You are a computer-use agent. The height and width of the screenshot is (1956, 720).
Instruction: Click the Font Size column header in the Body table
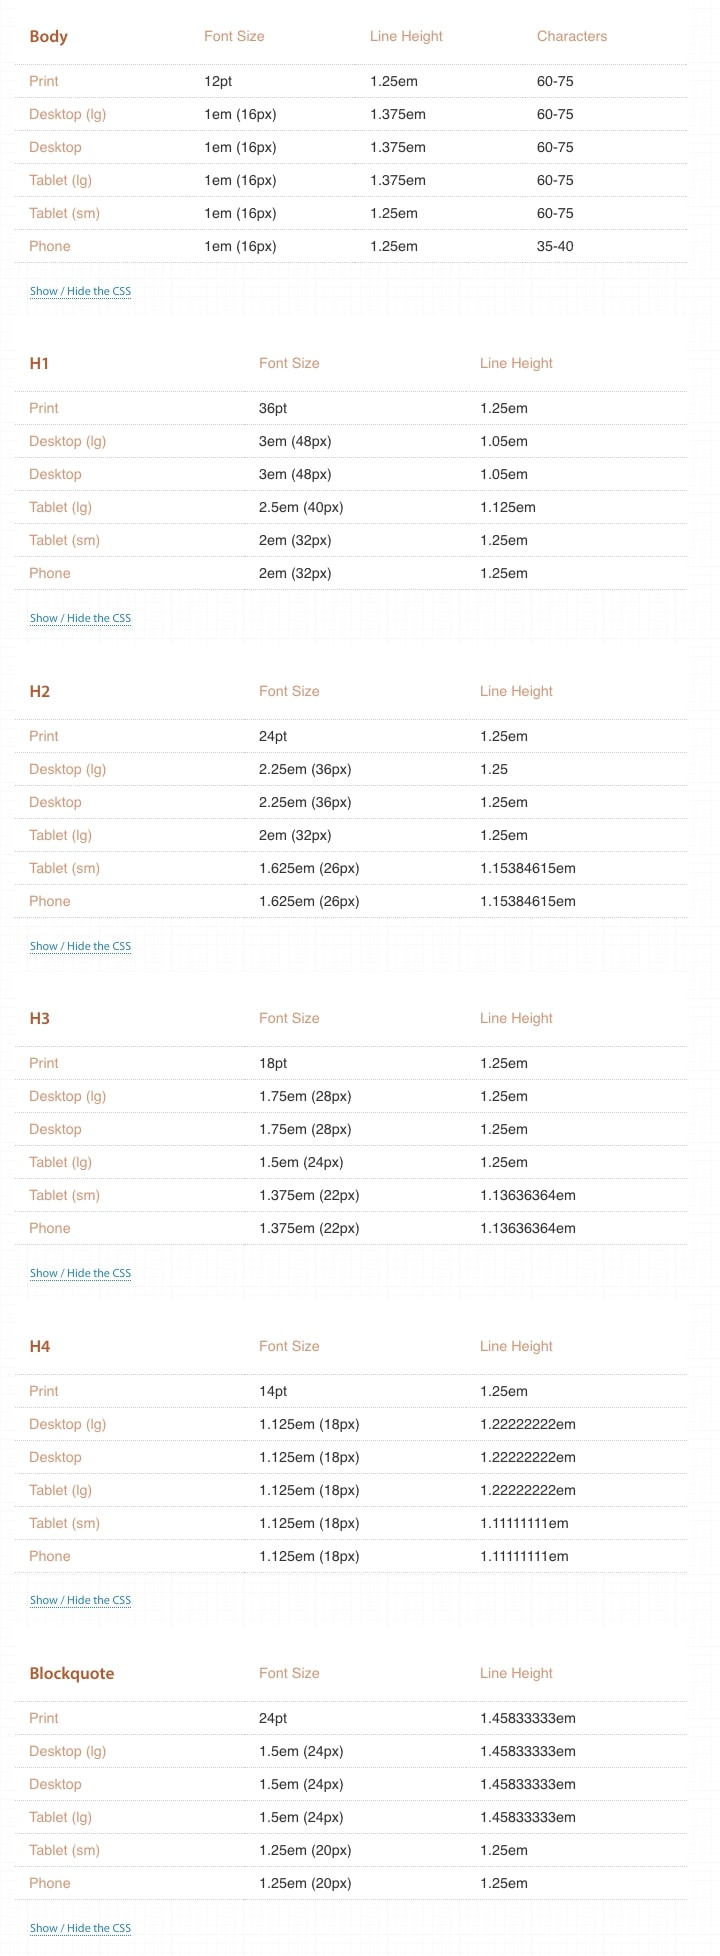234,36
